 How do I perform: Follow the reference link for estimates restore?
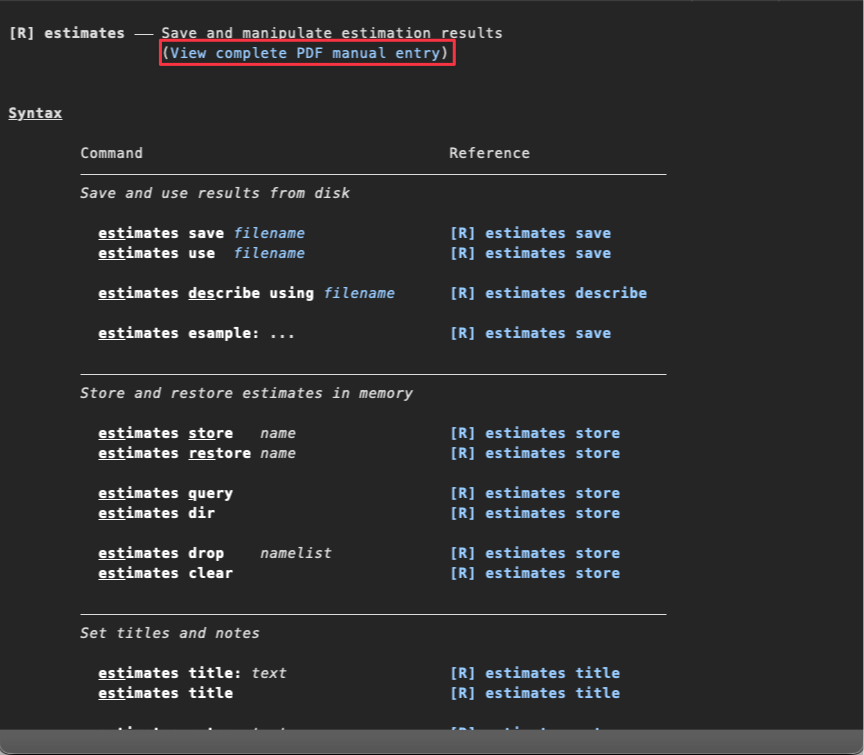click(x=534, y=453)
